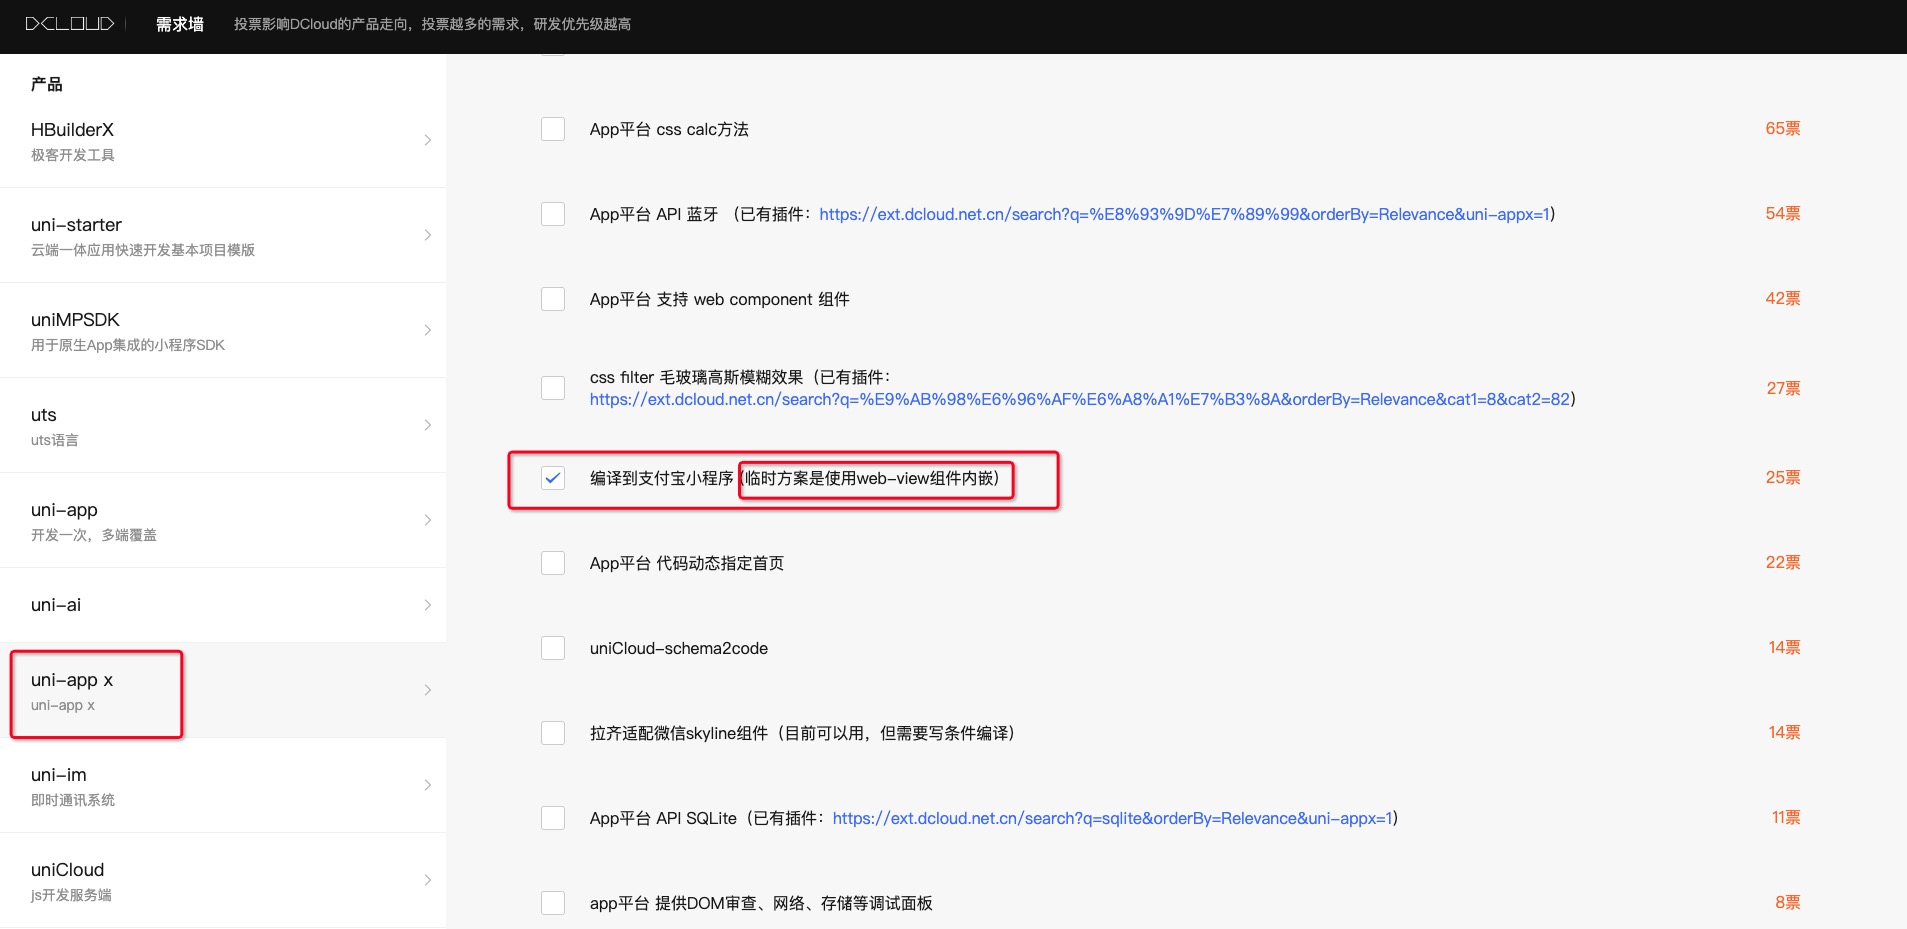Check the uniCloud-schema2code checkbox
This screenshot has height=929, width=1907.
pyautogui.click(x=553, y=648)
